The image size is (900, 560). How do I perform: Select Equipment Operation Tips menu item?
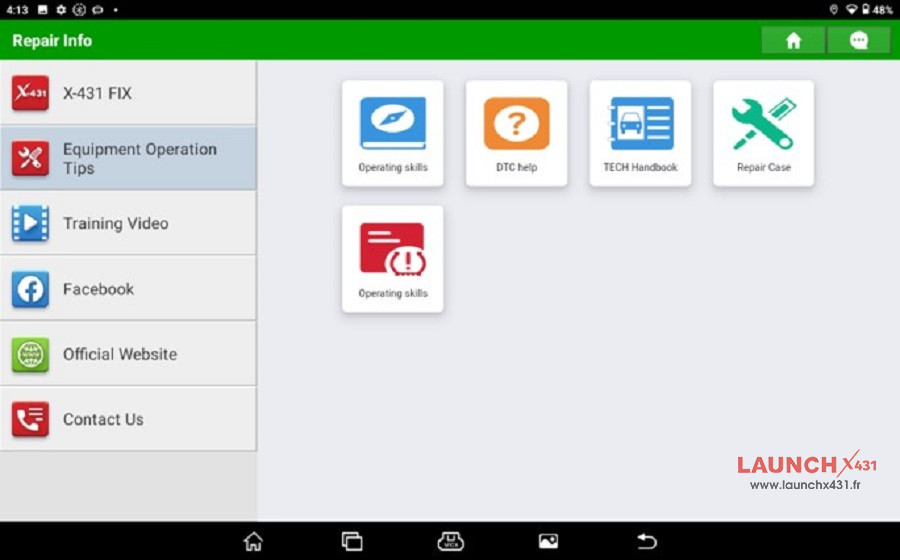point(128,158)
